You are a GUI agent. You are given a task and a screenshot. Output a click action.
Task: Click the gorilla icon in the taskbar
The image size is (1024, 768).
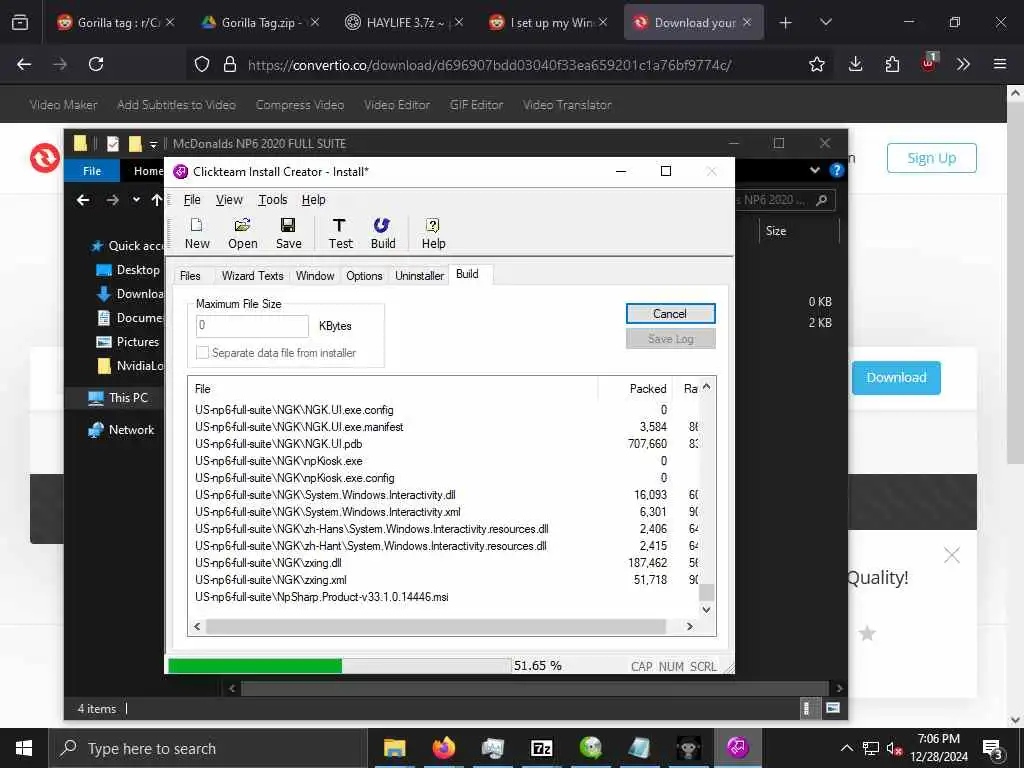point(688,748)
